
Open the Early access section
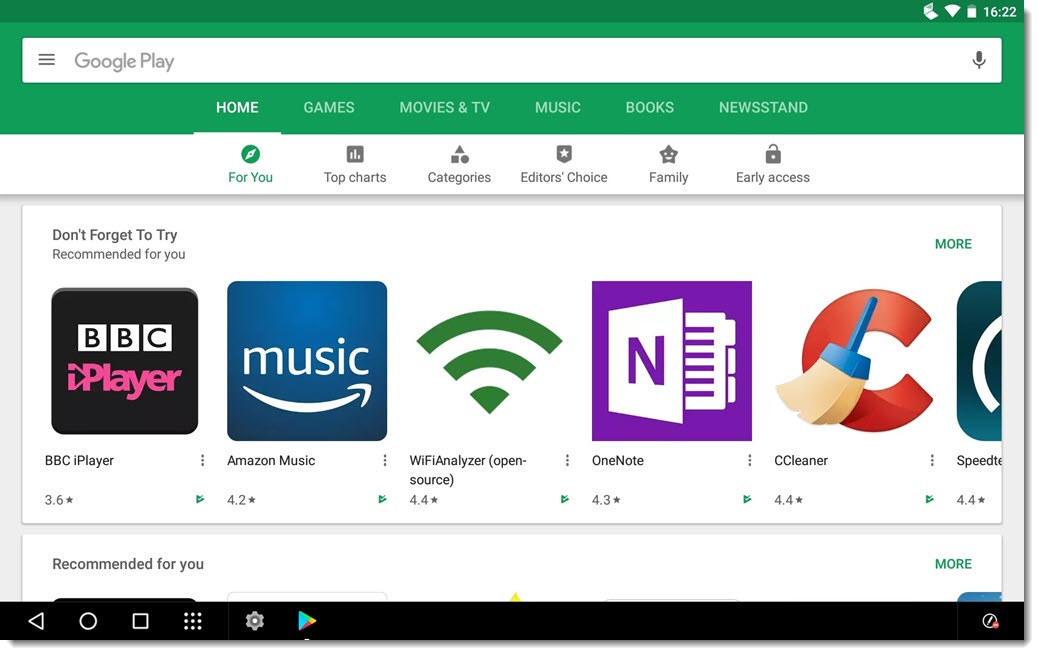point(772,163)
